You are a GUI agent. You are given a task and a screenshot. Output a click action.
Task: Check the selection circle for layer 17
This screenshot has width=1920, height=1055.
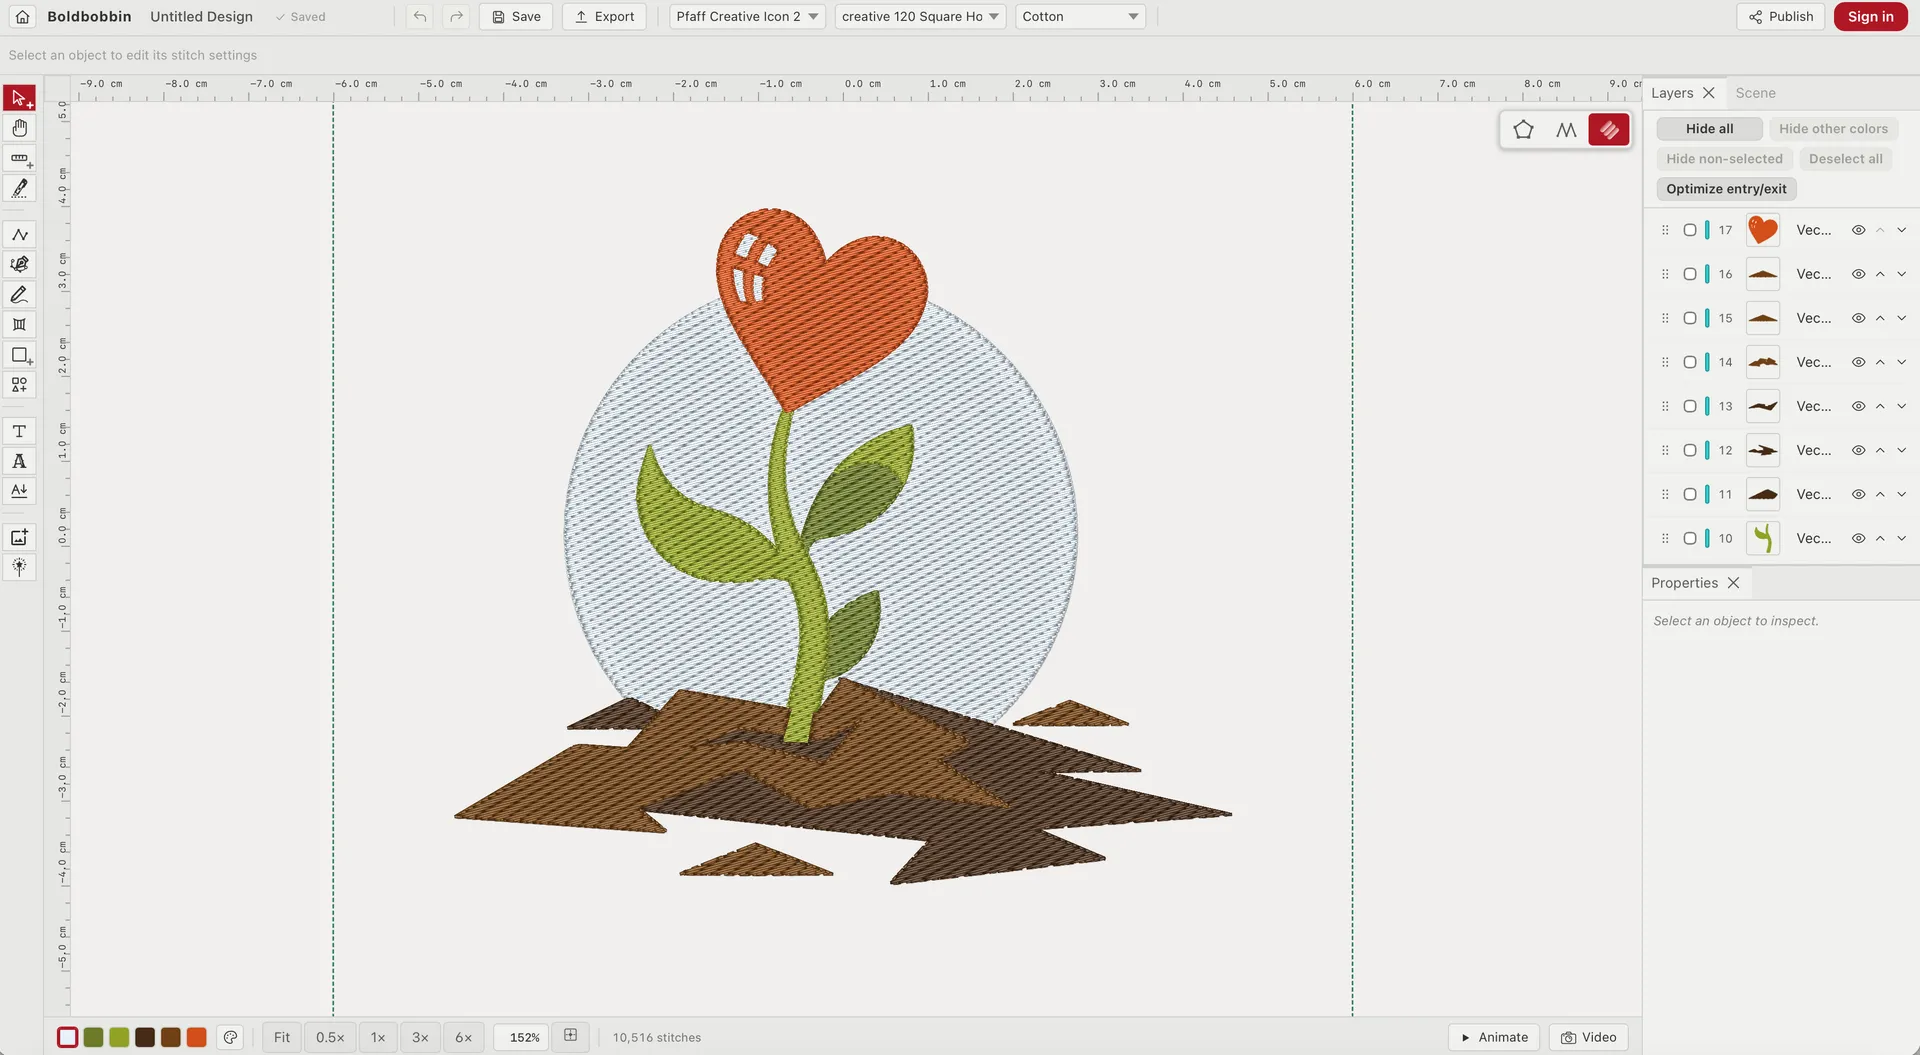click(1690, 230)
